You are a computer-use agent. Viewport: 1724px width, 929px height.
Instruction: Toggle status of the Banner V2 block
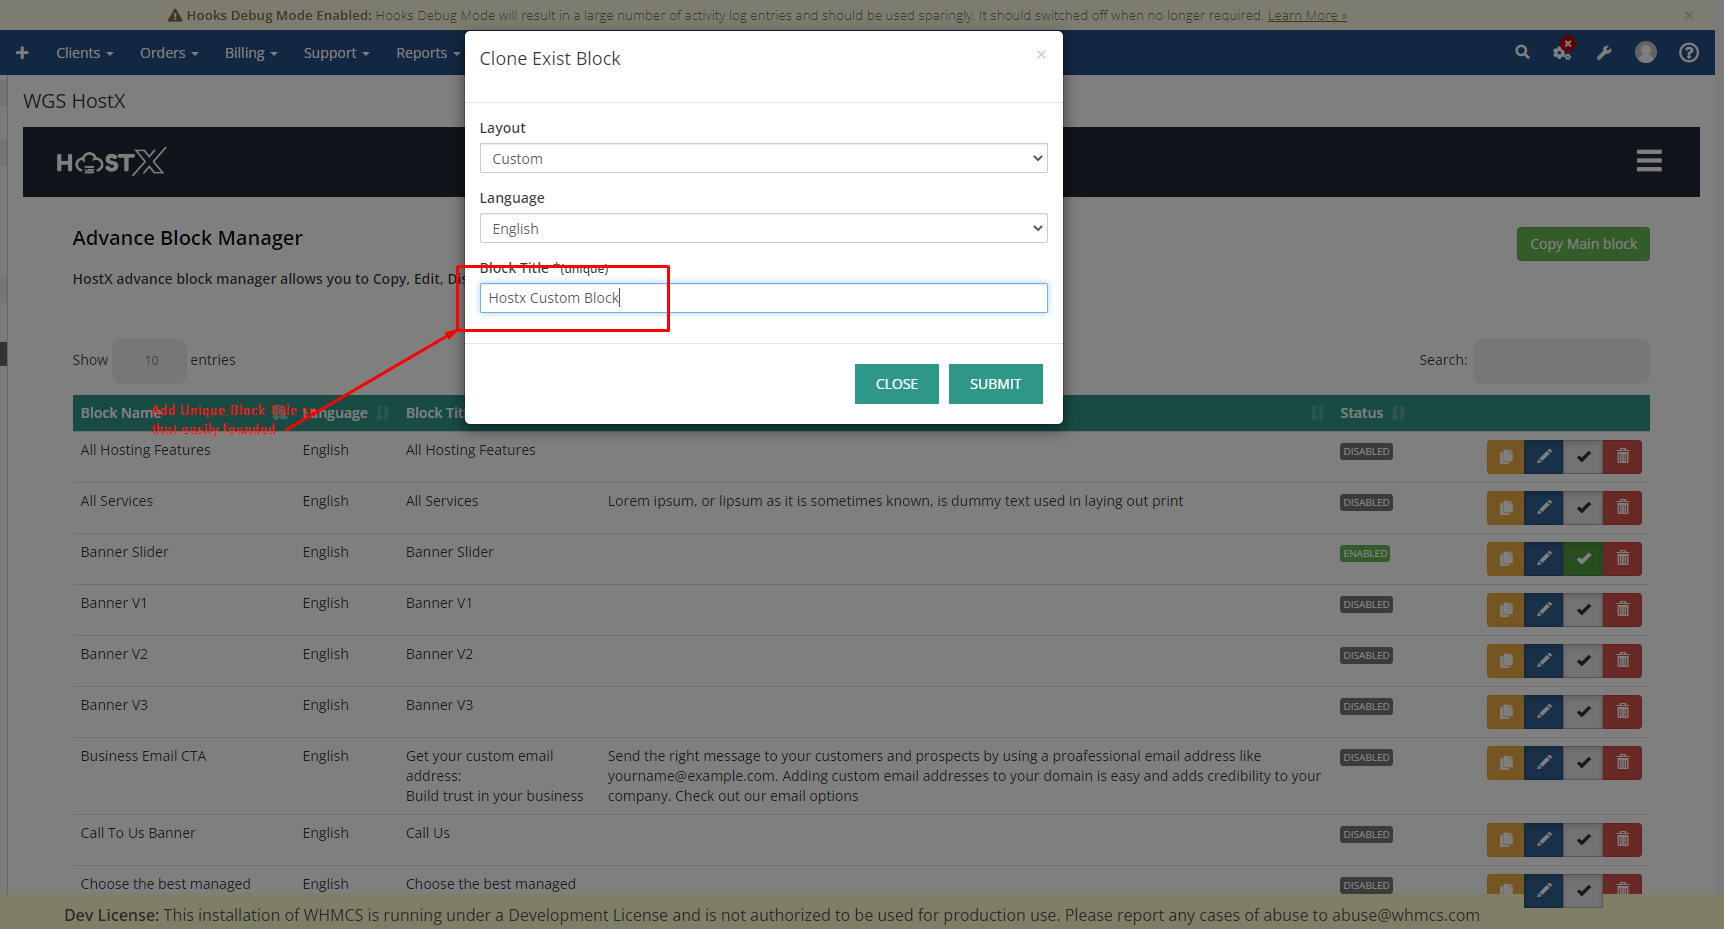pos(1583,661)
